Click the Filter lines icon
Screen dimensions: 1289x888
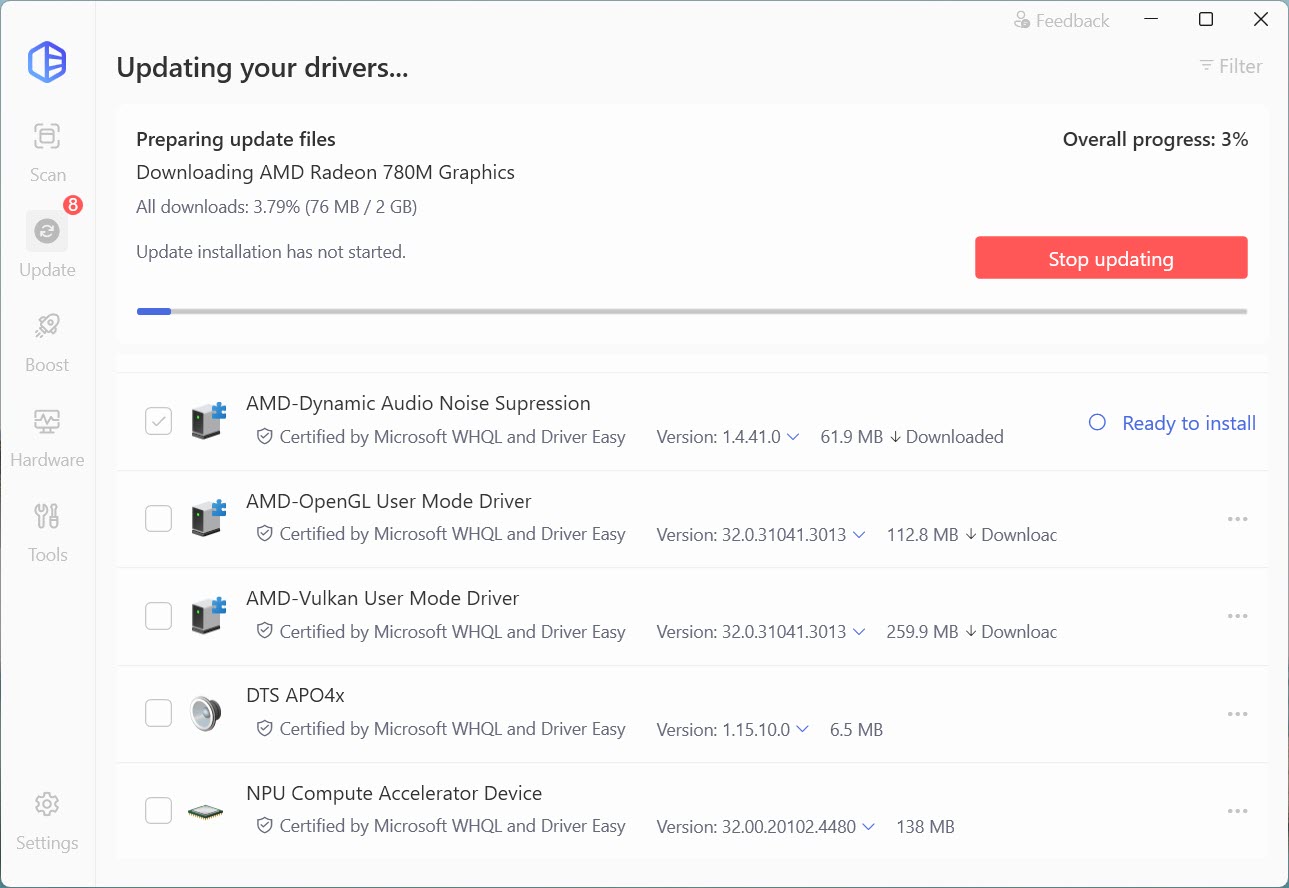(1206, 66)
